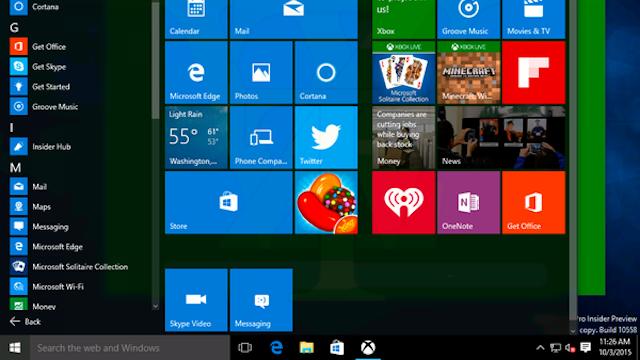640x360 pixels.
Task: Launch the iHeartRadio tile
Action: click(x=403, y=202)
